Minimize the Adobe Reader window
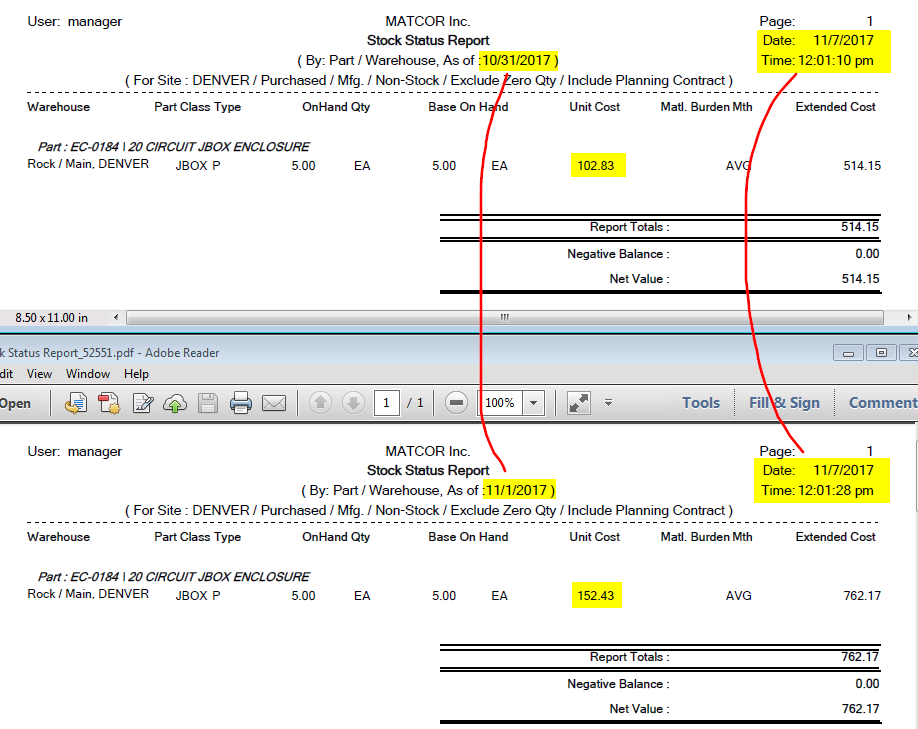Image resolution: width=918 pixels, height=729 pixels. click(848, 352)
